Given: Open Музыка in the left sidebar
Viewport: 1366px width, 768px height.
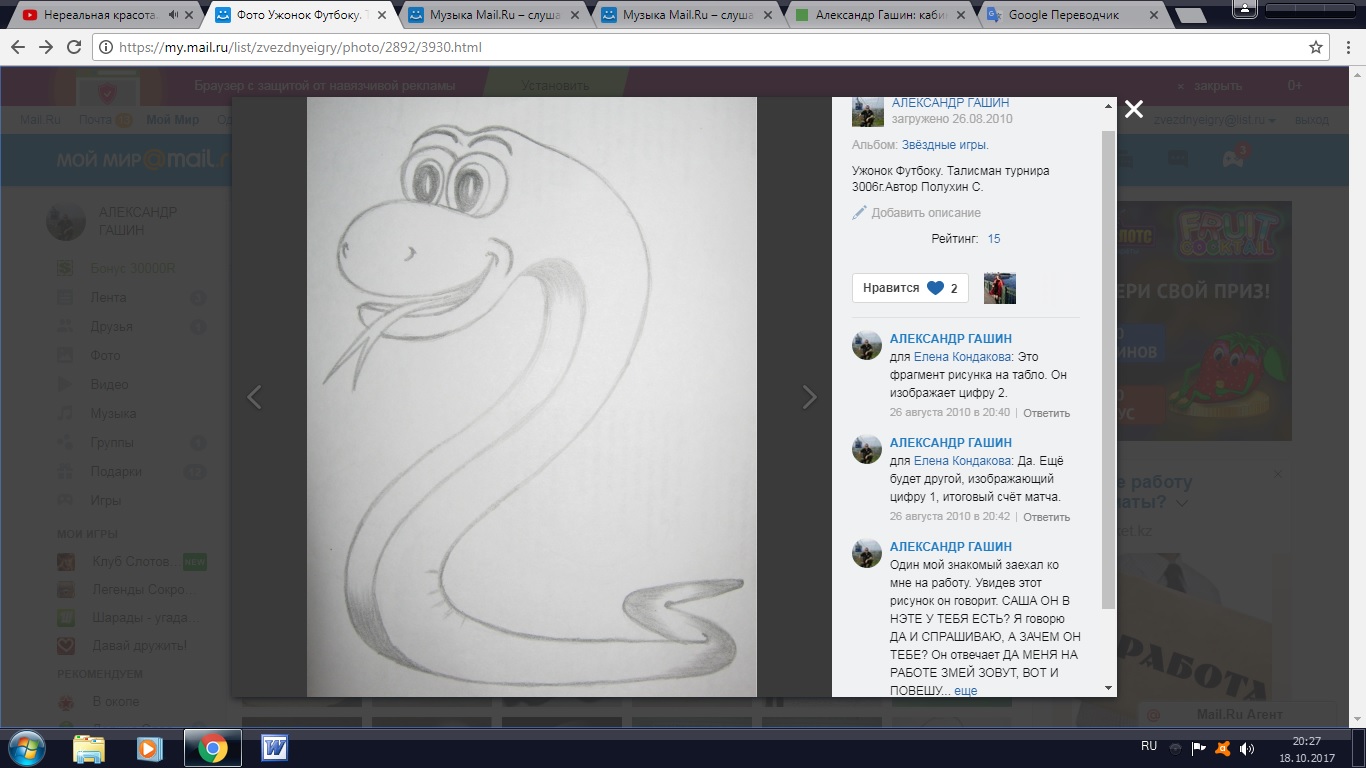Looking at the screenshot, I should [113, 414].
